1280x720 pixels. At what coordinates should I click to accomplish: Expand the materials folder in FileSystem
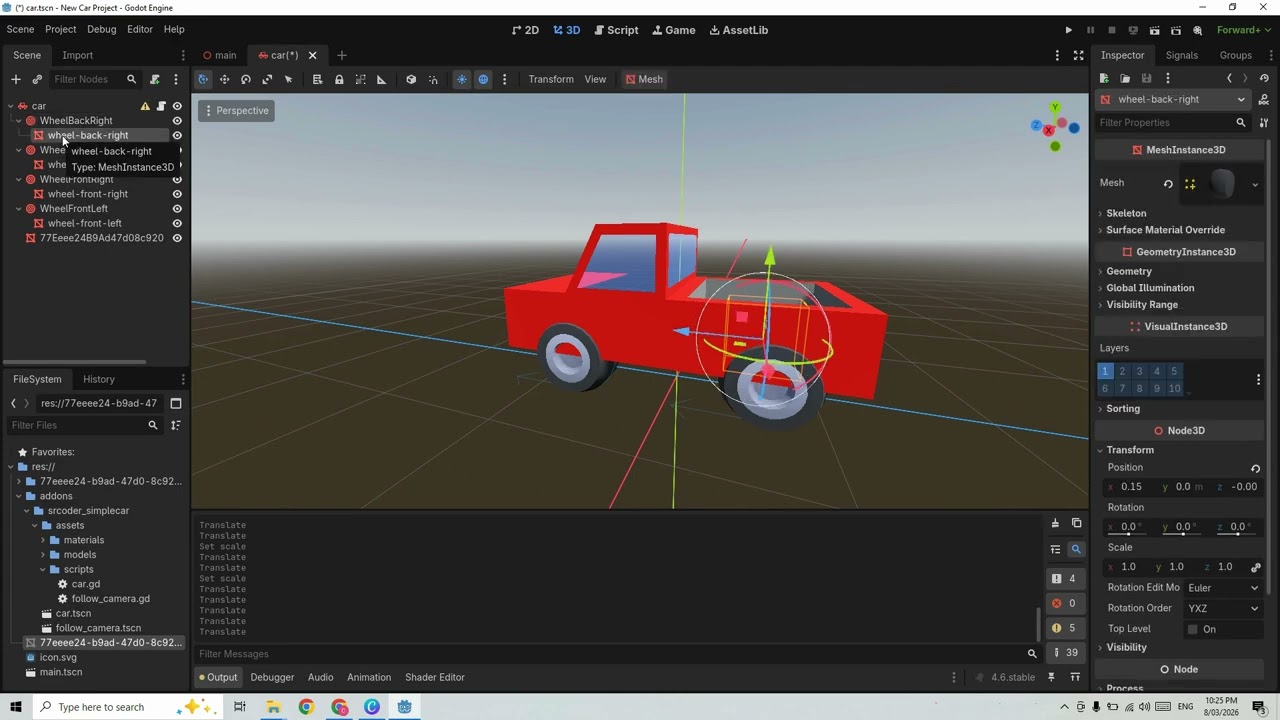pyautogui.click(x=43, y=540)
